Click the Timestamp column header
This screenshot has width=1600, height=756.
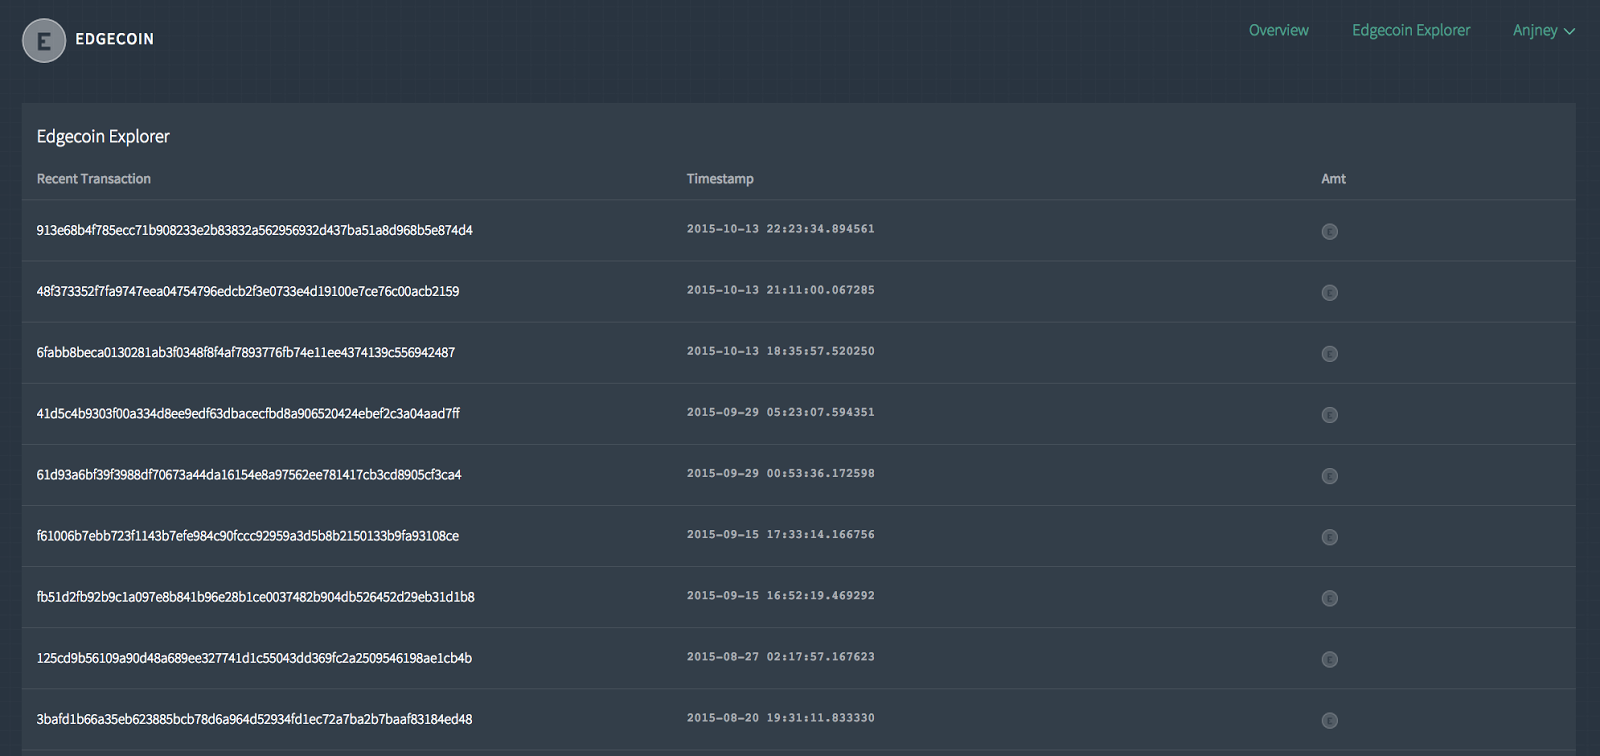click(x=720, y=178)
